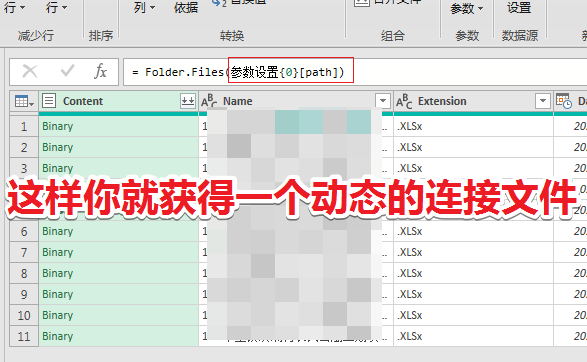Click Binary in row 10
Screen dimensions: 587x362
(57, 315)
